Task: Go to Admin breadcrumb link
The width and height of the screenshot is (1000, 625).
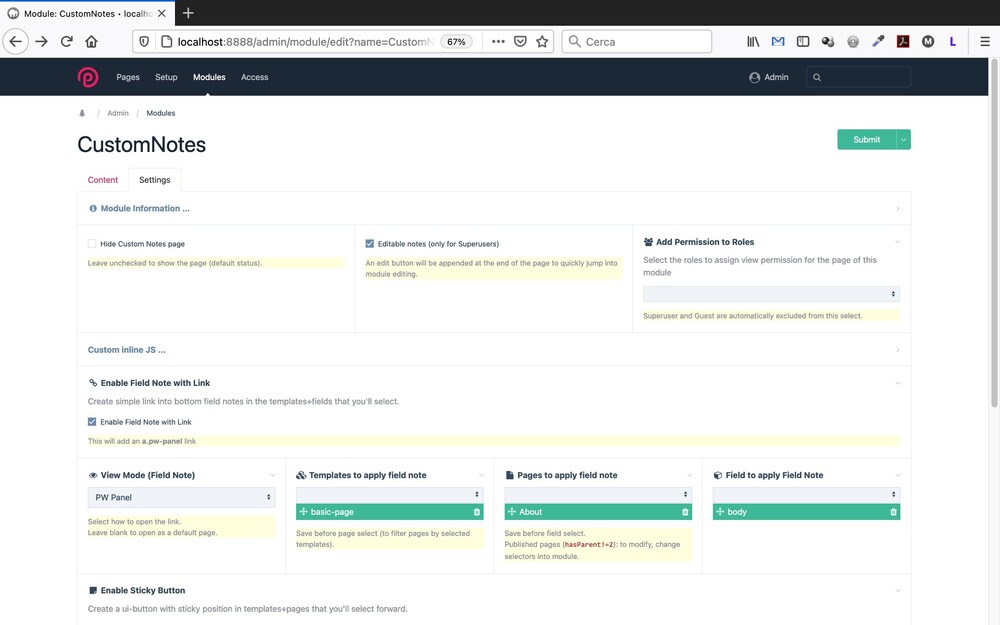Action: [x=118, y=114]
